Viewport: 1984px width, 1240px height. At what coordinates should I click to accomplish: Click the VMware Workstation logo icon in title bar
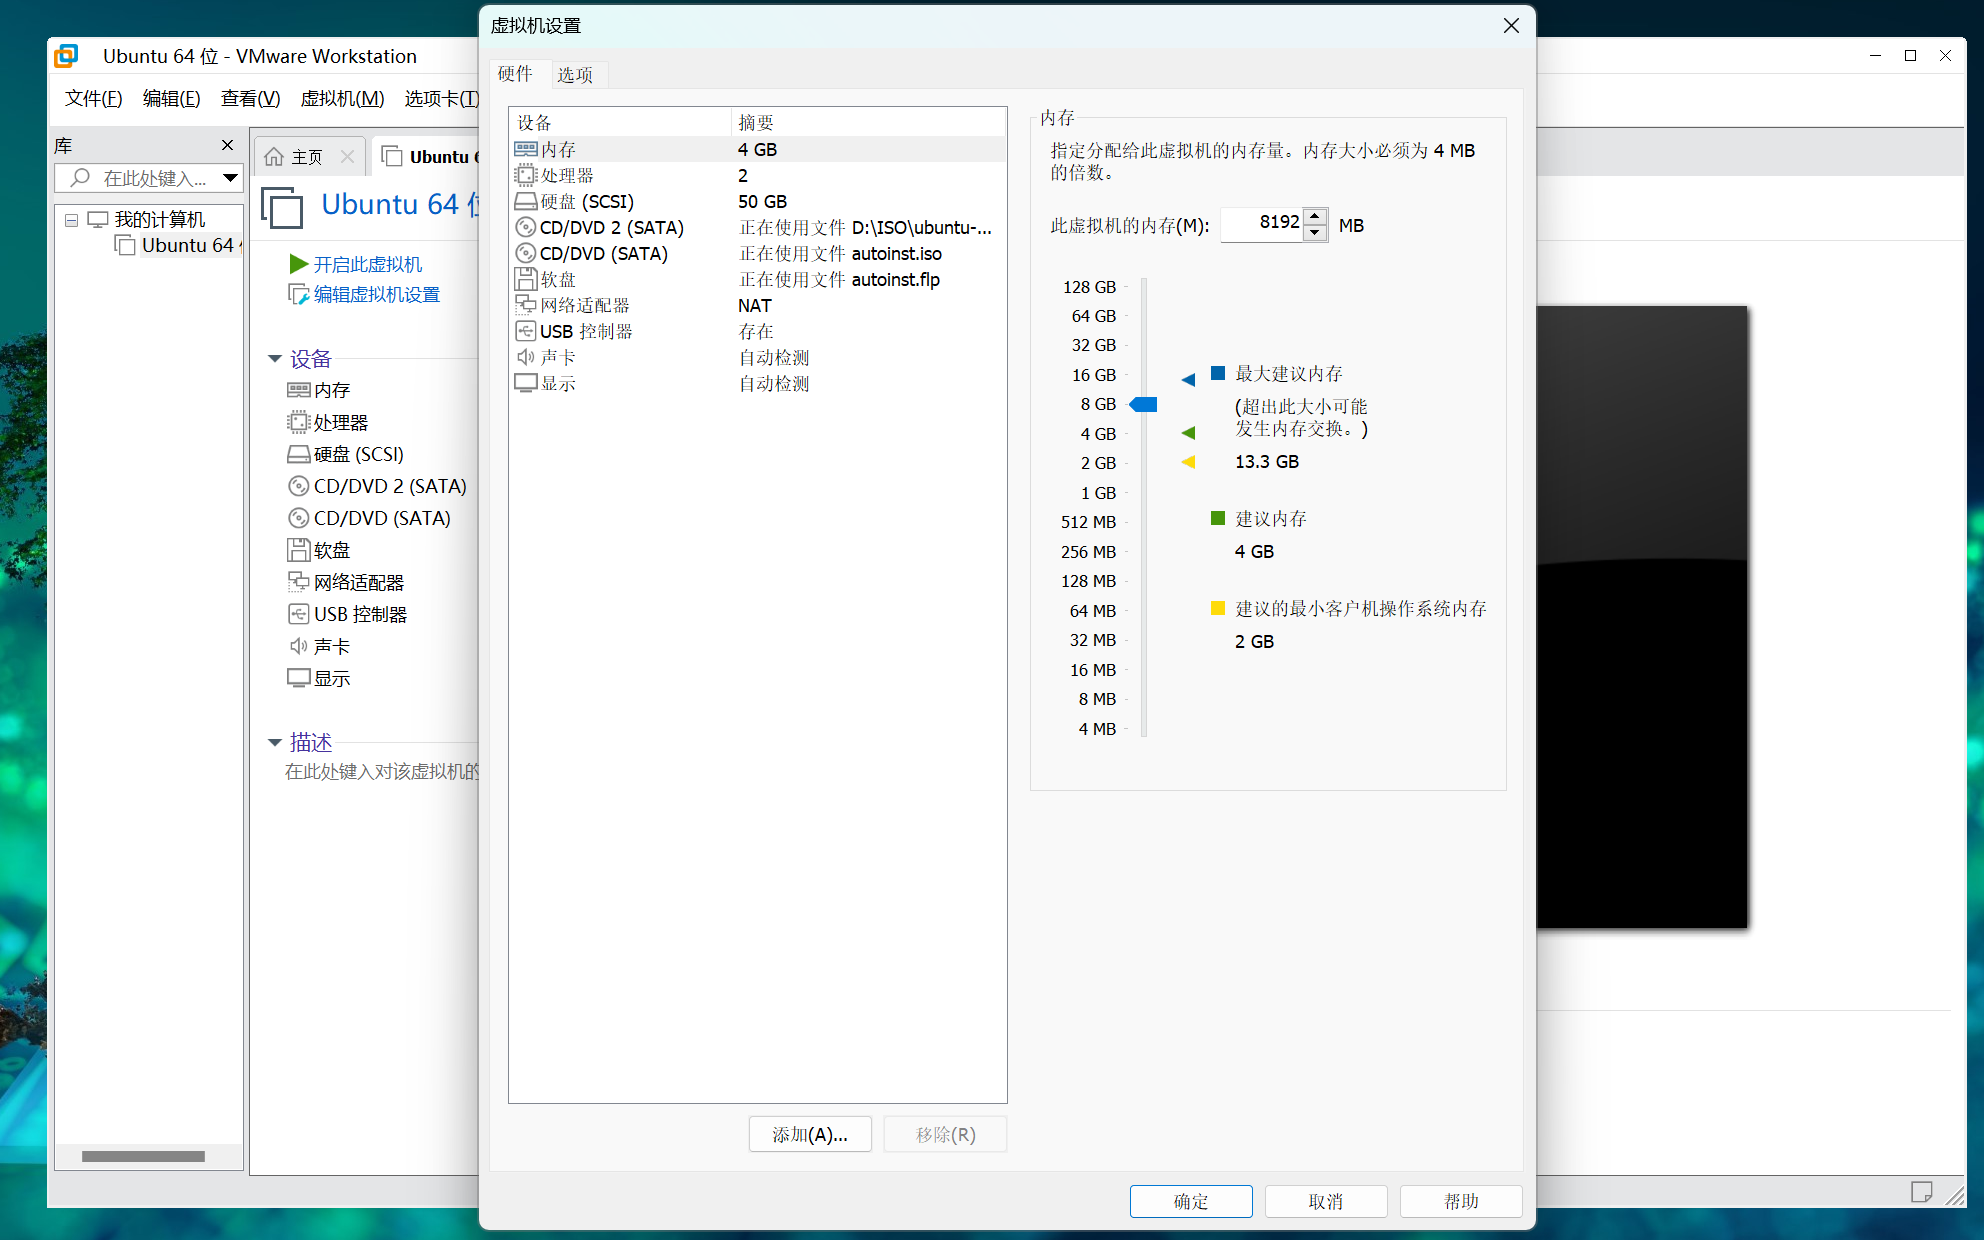(x=66, y=56)
